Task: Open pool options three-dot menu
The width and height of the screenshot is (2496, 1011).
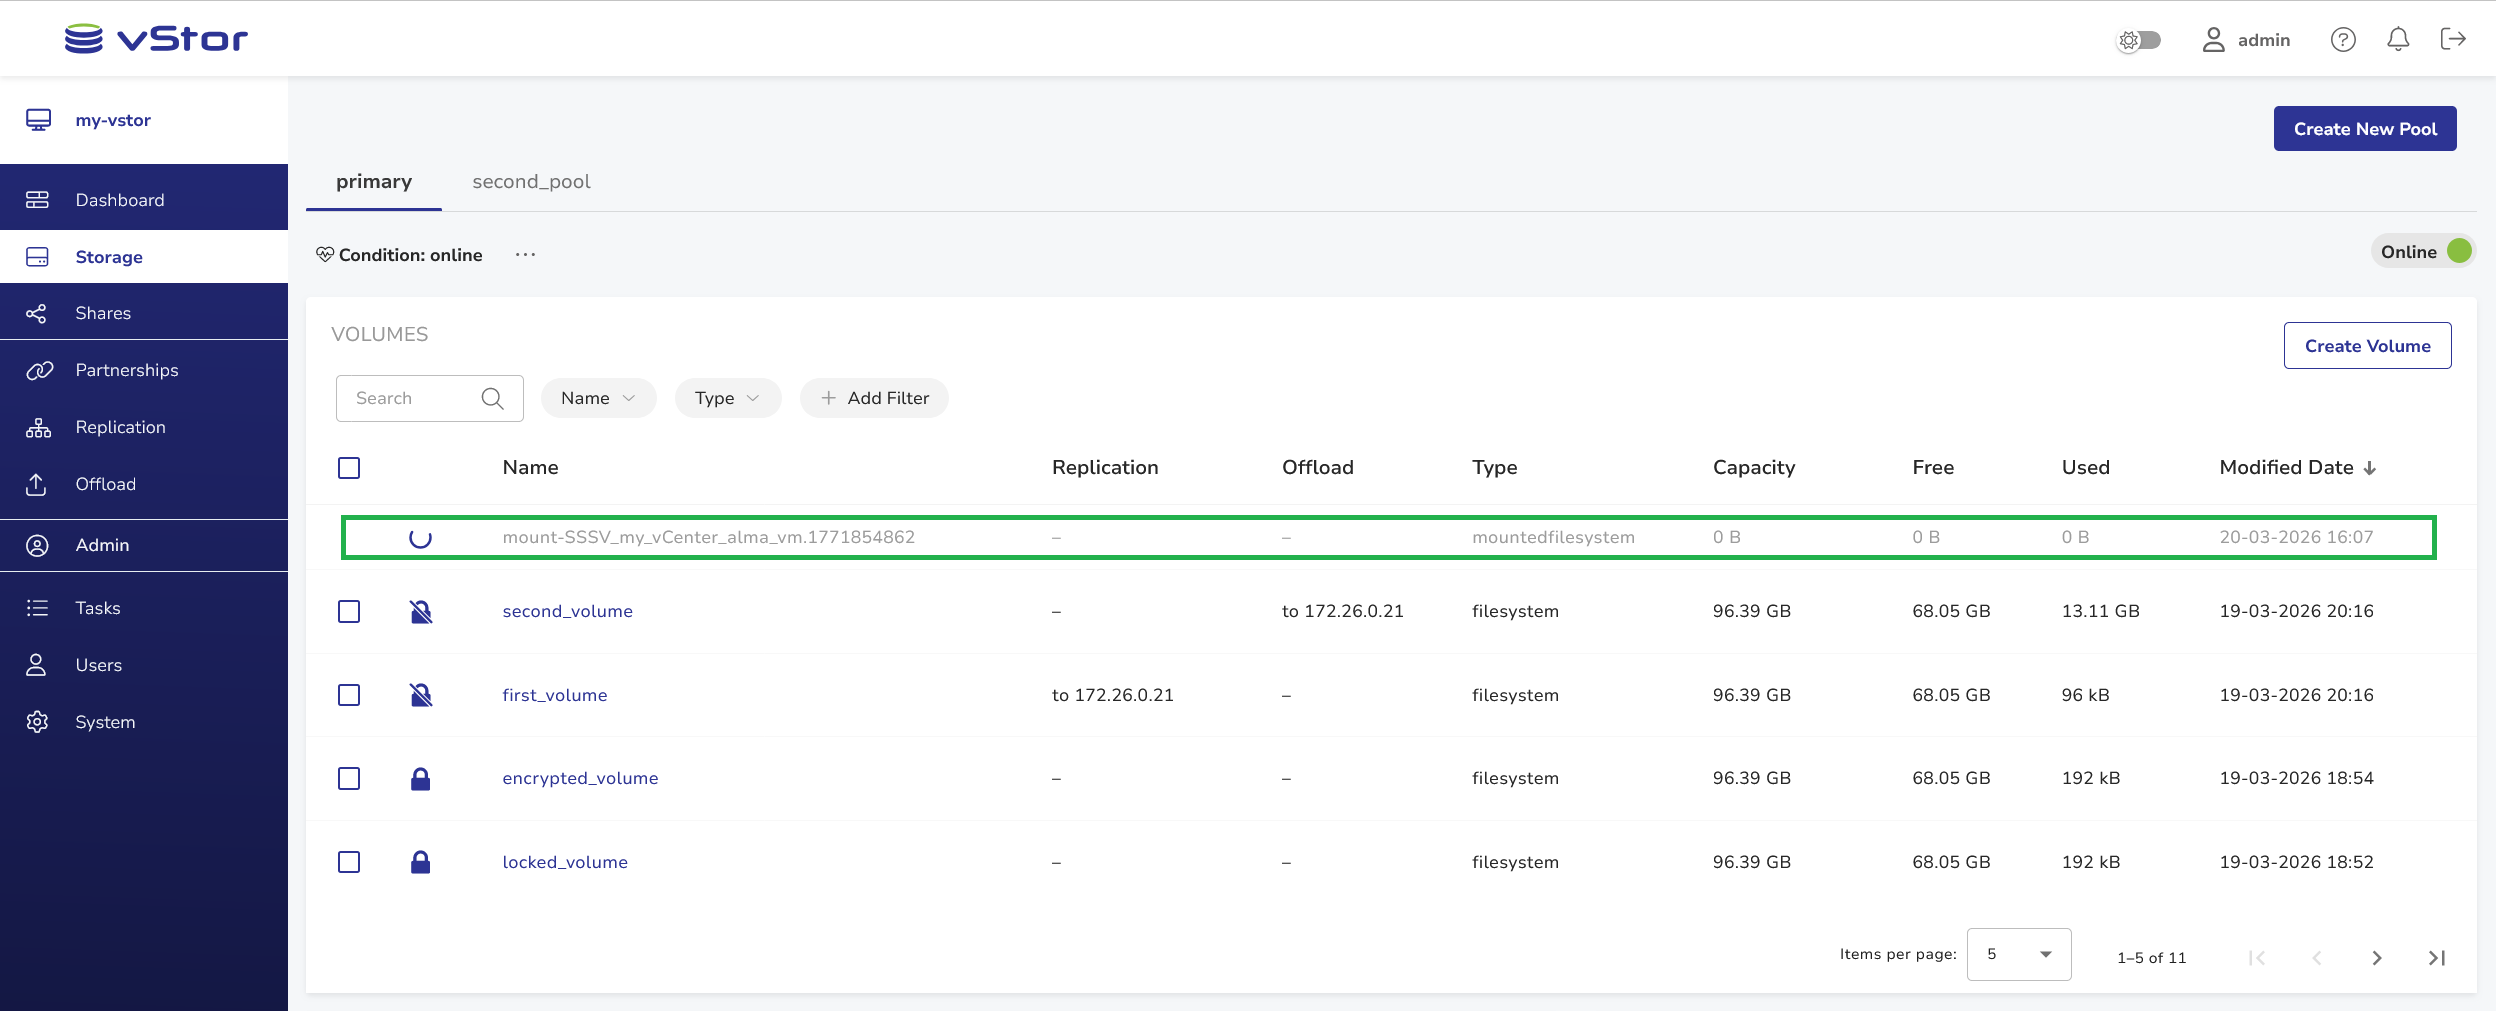Action: [525, 255]
